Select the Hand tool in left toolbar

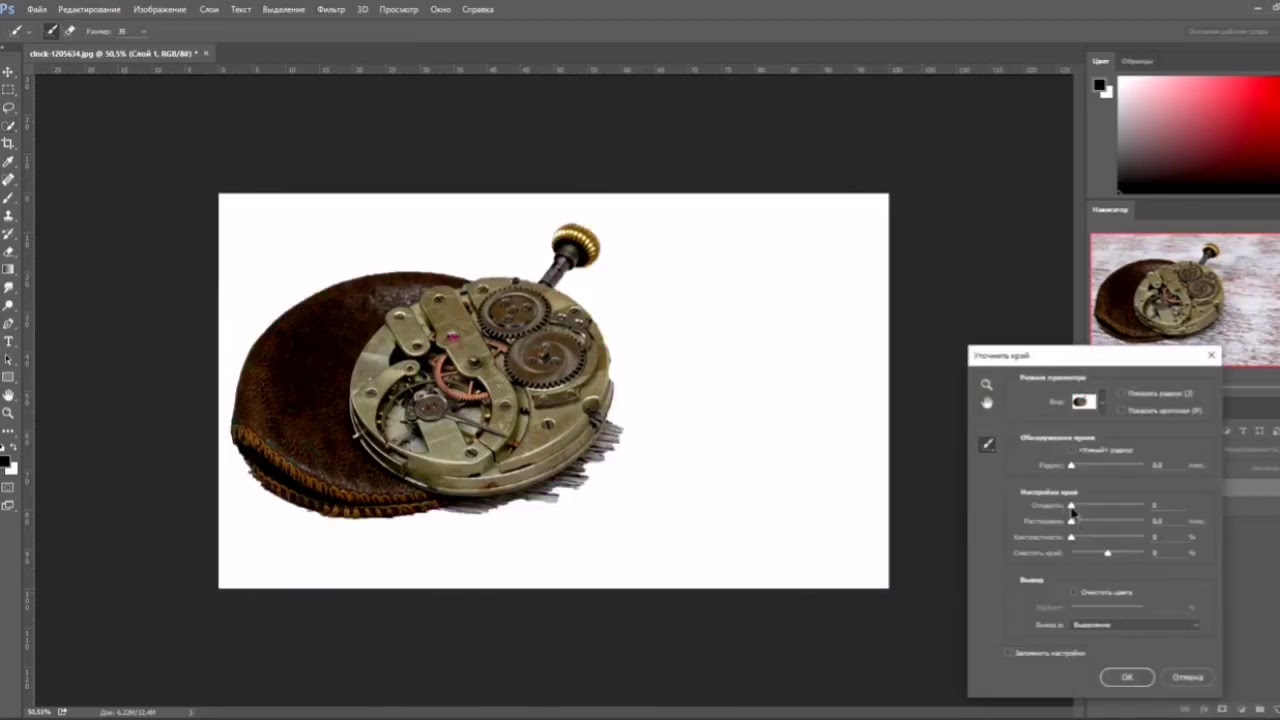tap(8, 396)
